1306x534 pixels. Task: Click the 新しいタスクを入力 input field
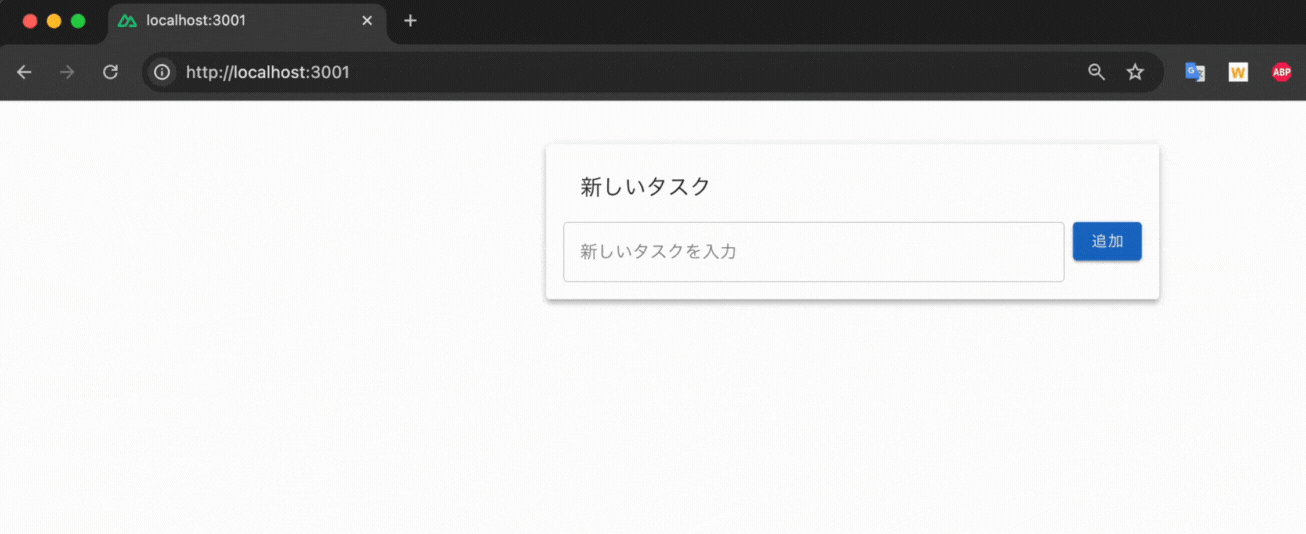814,252
